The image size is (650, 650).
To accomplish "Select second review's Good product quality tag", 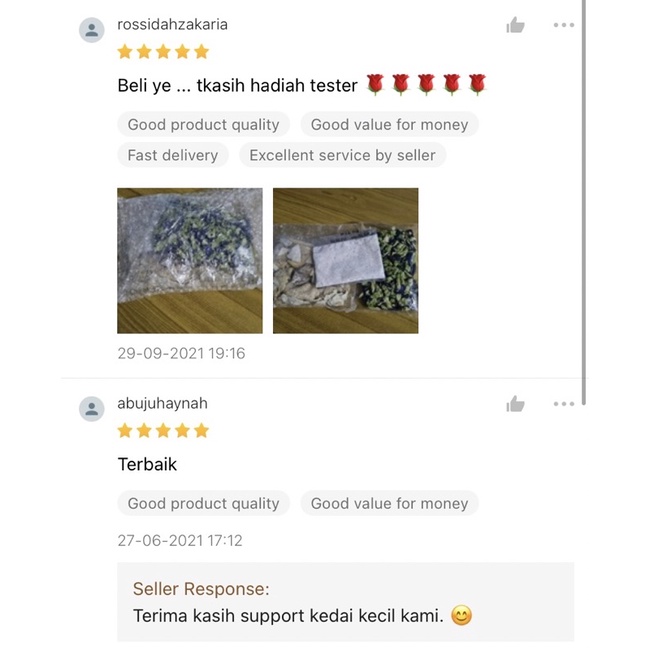I will 203,503.
